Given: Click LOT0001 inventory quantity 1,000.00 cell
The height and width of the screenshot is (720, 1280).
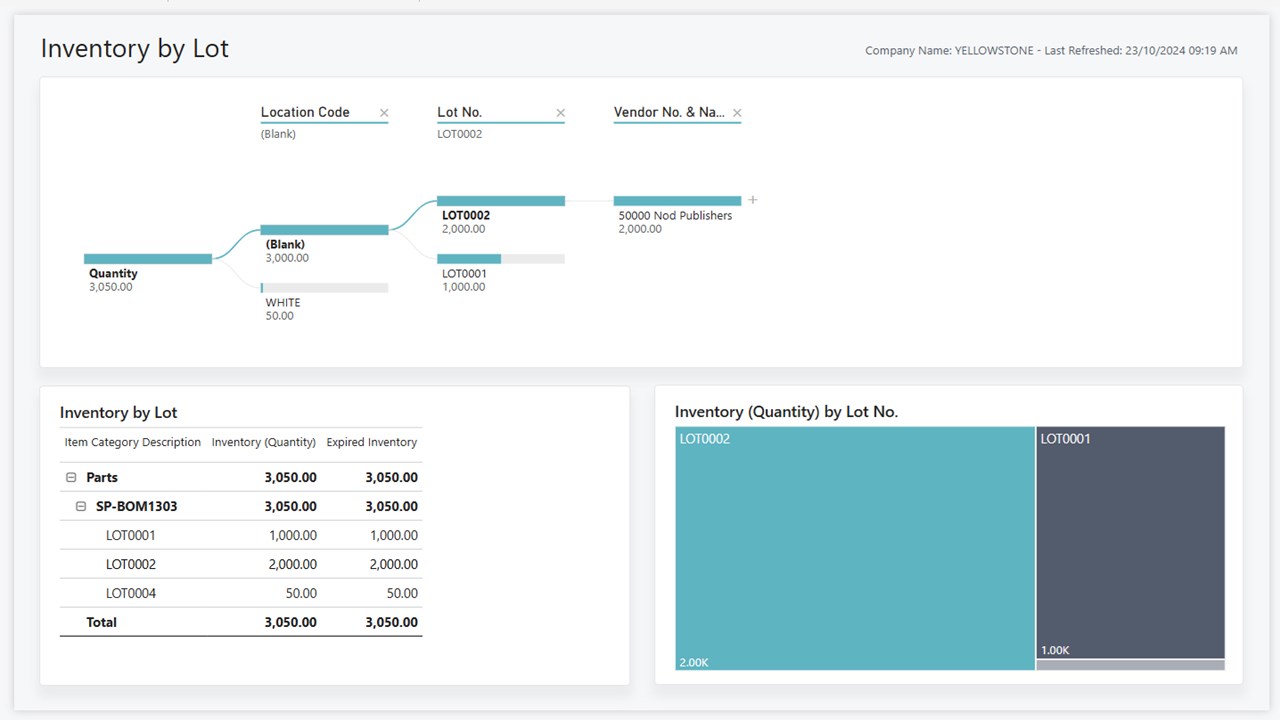Looking at the screenshot, I should (293, 535).
